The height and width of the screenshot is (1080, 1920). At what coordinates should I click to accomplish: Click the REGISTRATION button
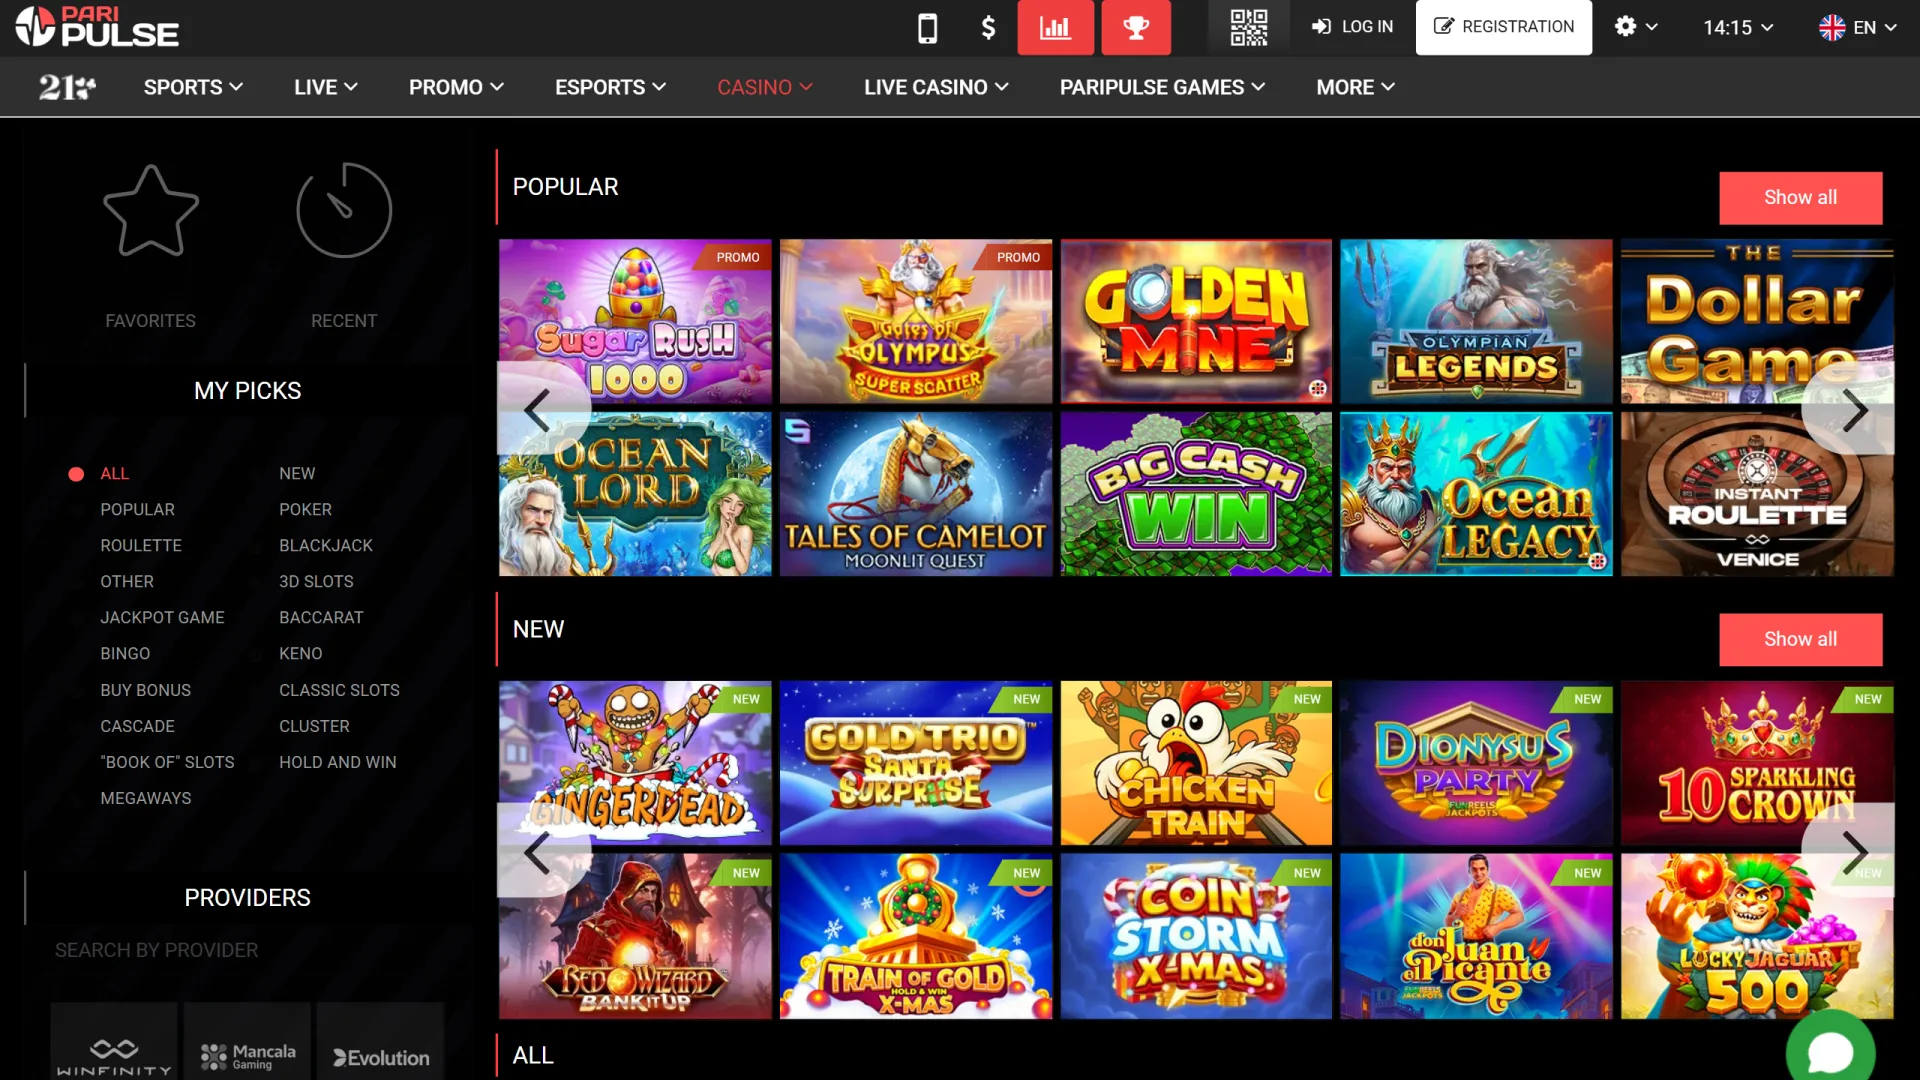[1504, 27]
